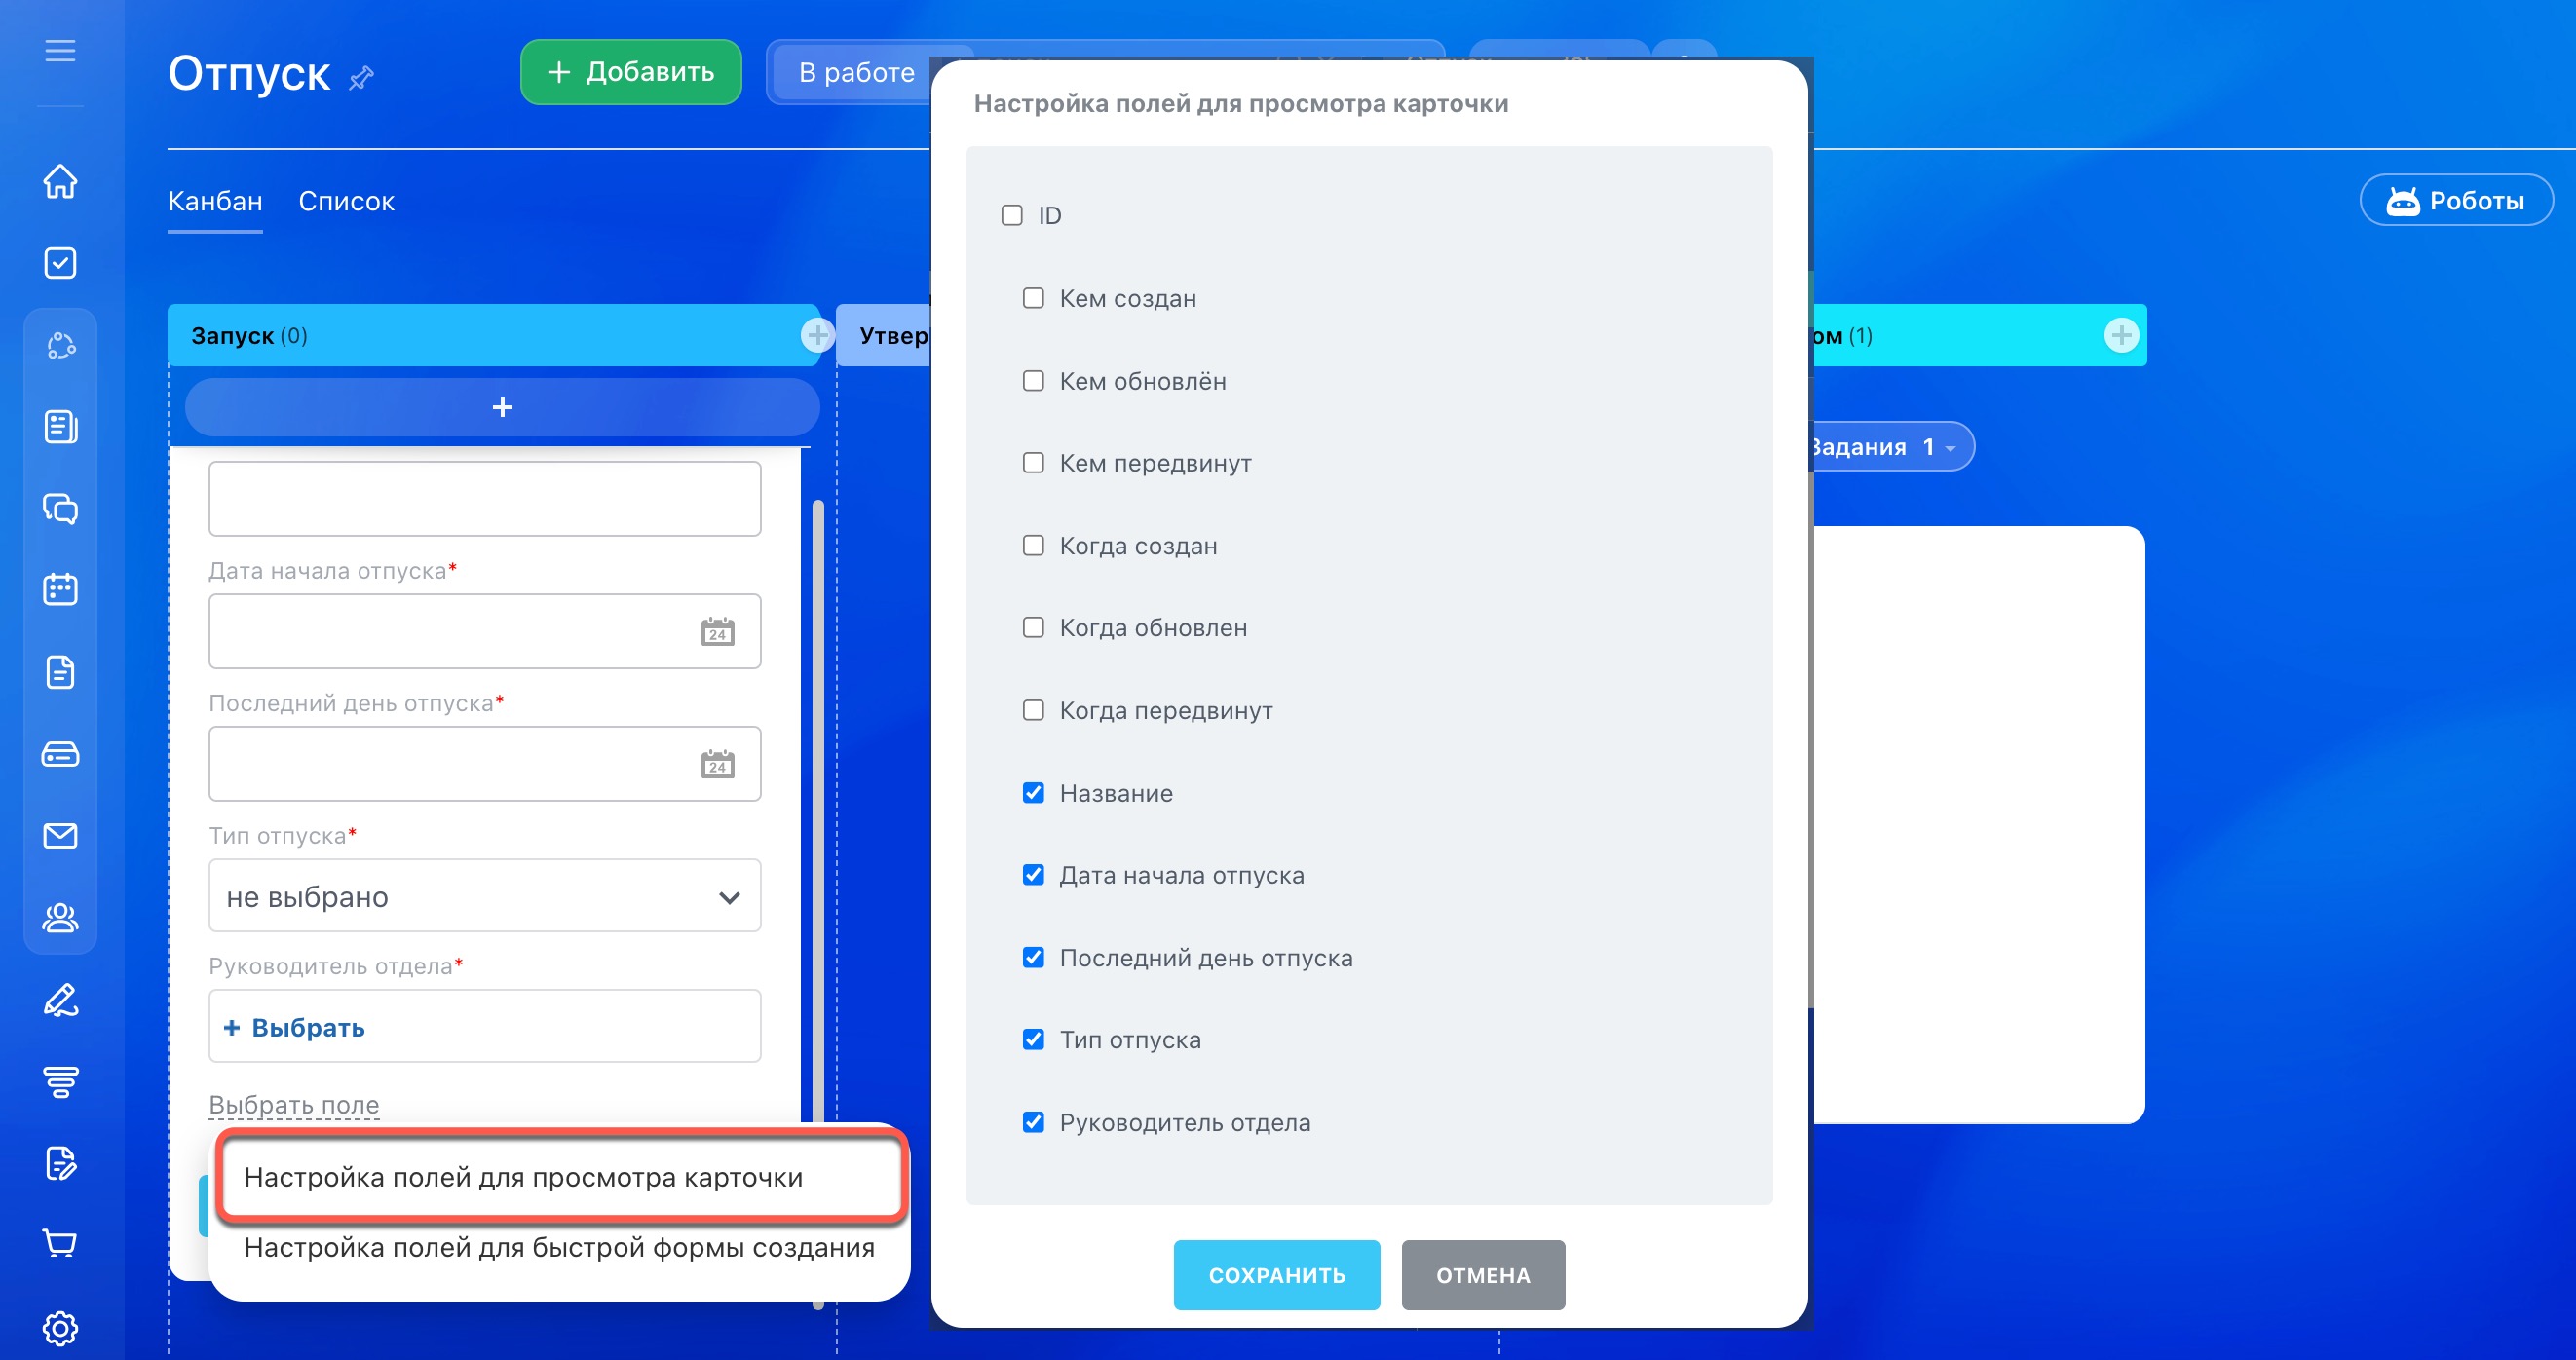
Task: Click the tasks checkmark sidebar icon
Action: 60,263
